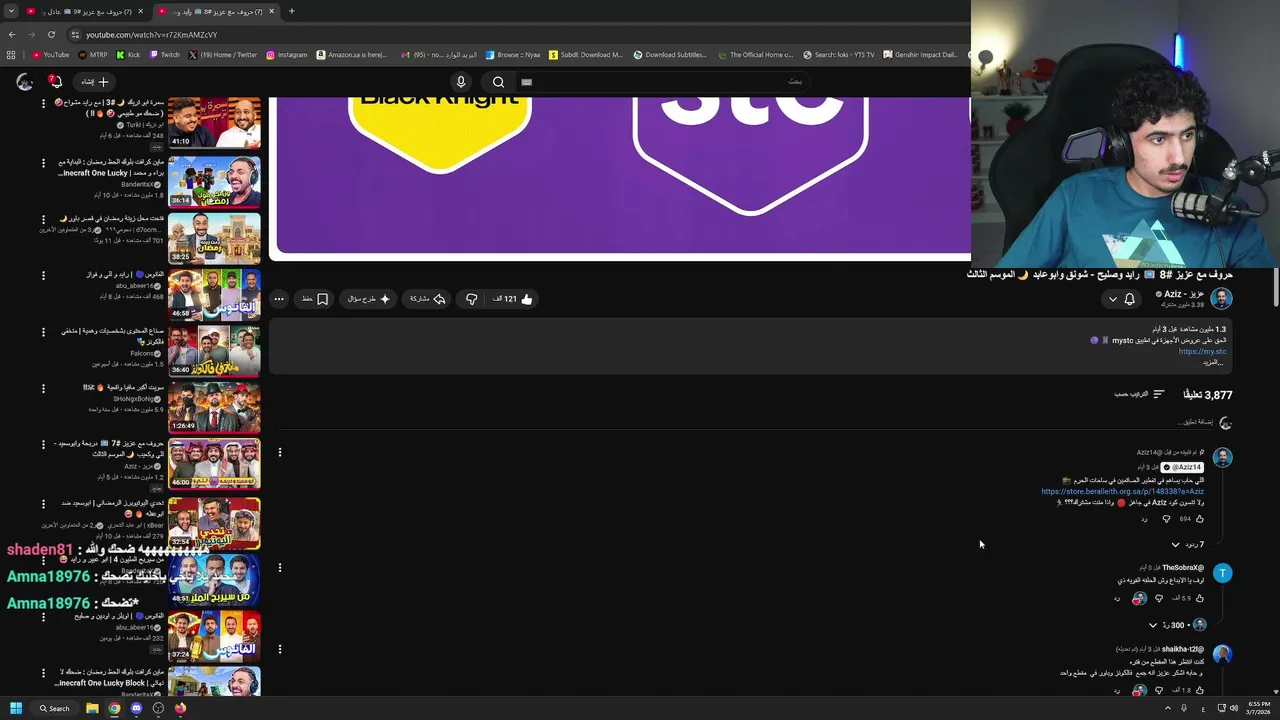Image resolution: width=1280 pixels, height=720 pixels.
Task: Like the pinned Aziz14 comment with 694 likes
Action: pos(1199,519)
